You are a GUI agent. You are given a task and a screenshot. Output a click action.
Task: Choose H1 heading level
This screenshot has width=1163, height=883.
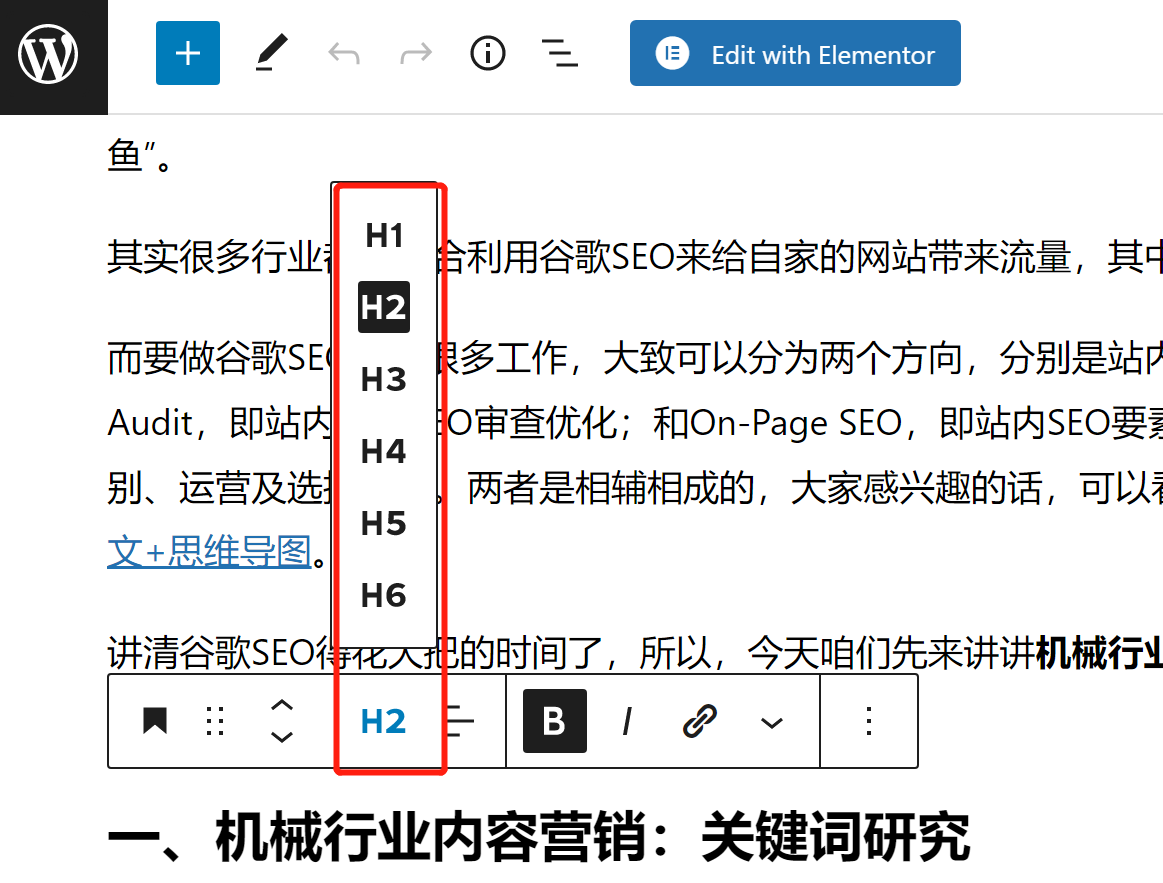384,236
